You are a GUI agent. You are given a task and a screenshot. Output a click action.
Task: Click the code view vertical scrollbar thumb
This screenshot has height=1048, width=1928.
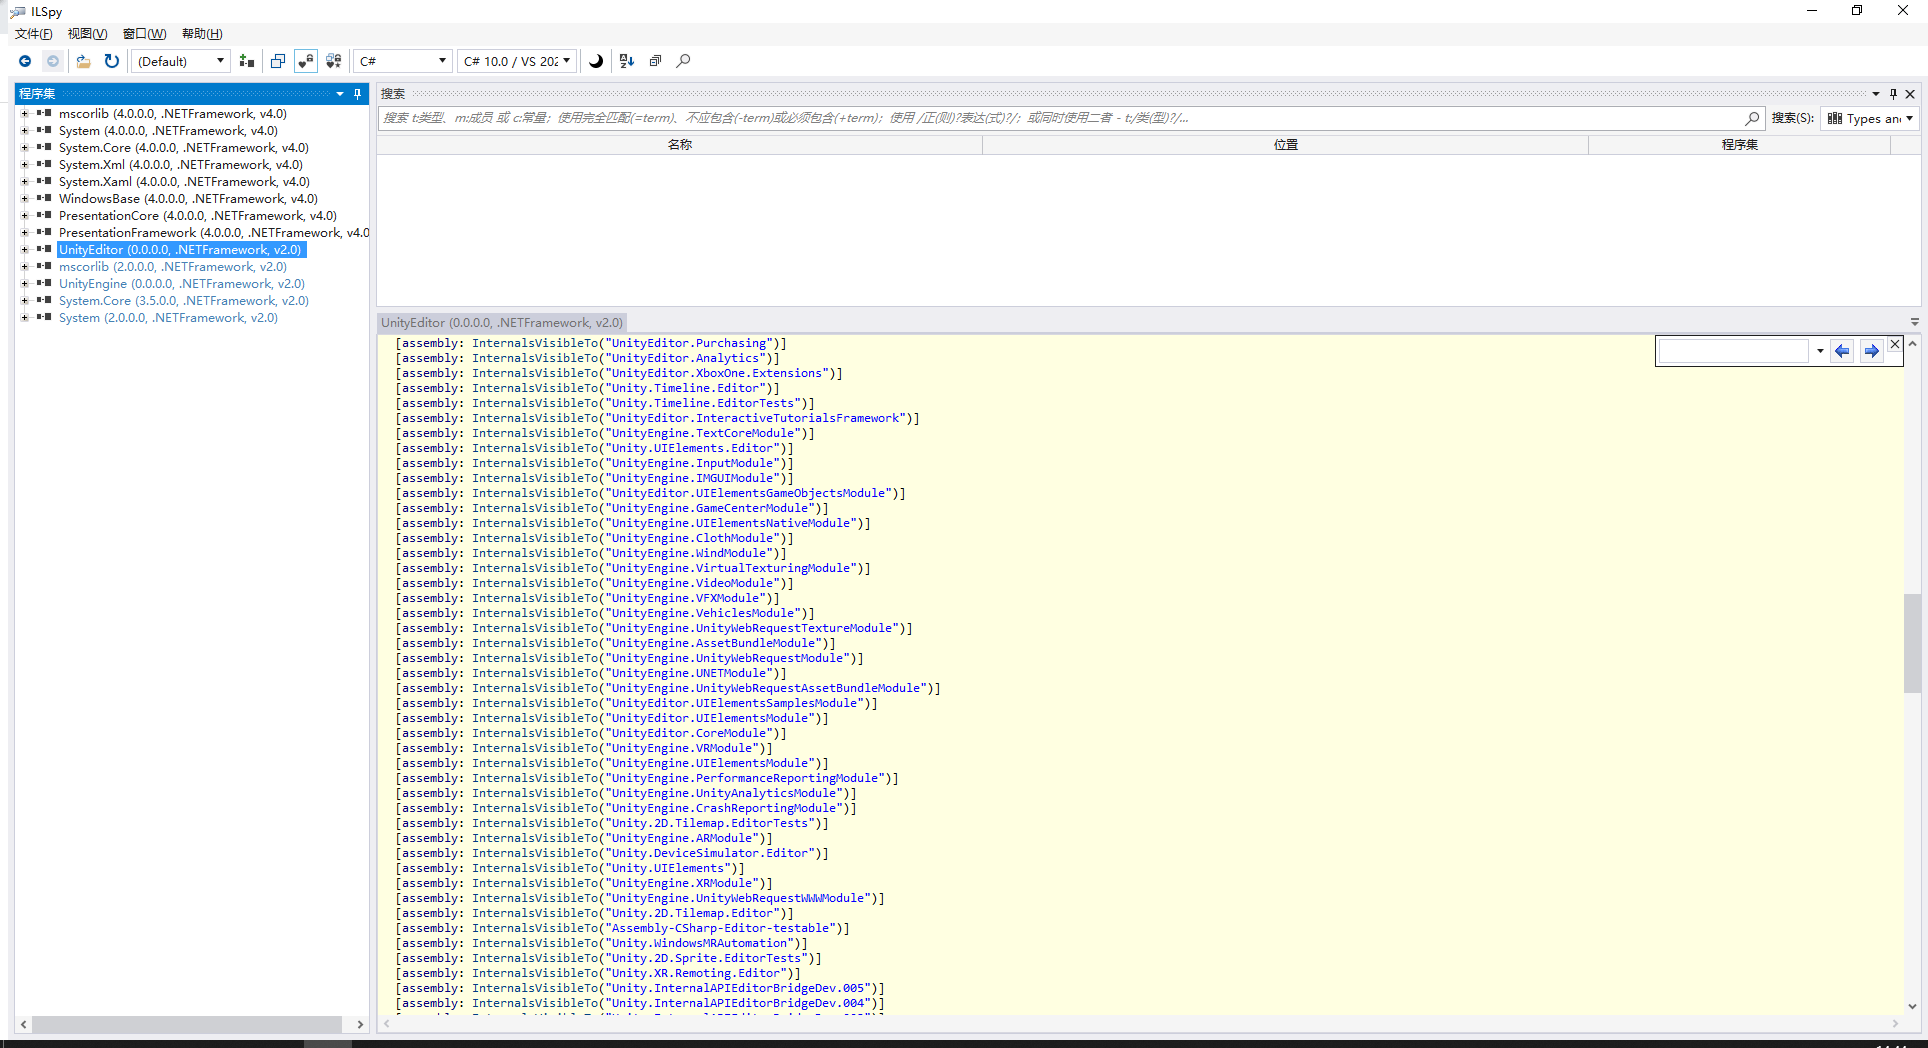[x=1912, y=643]
